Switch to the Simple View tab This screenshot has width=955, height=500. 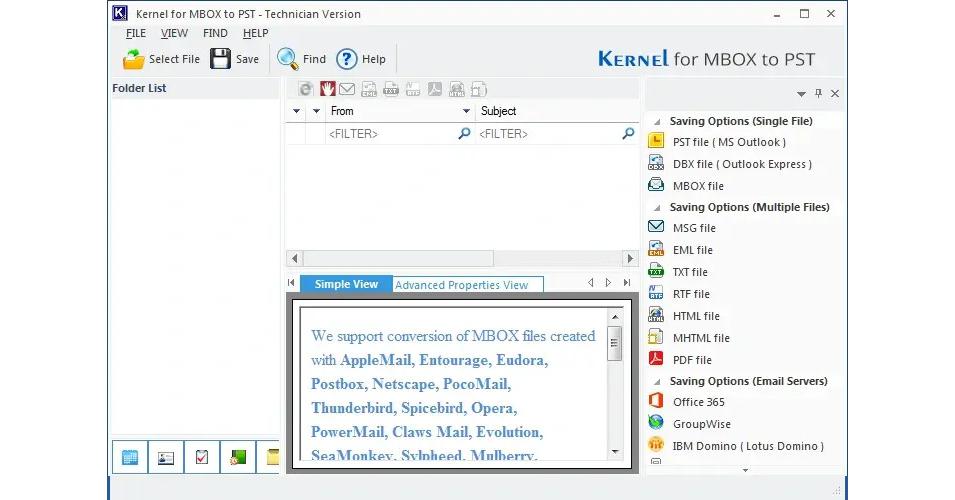(x=346, y=284)
